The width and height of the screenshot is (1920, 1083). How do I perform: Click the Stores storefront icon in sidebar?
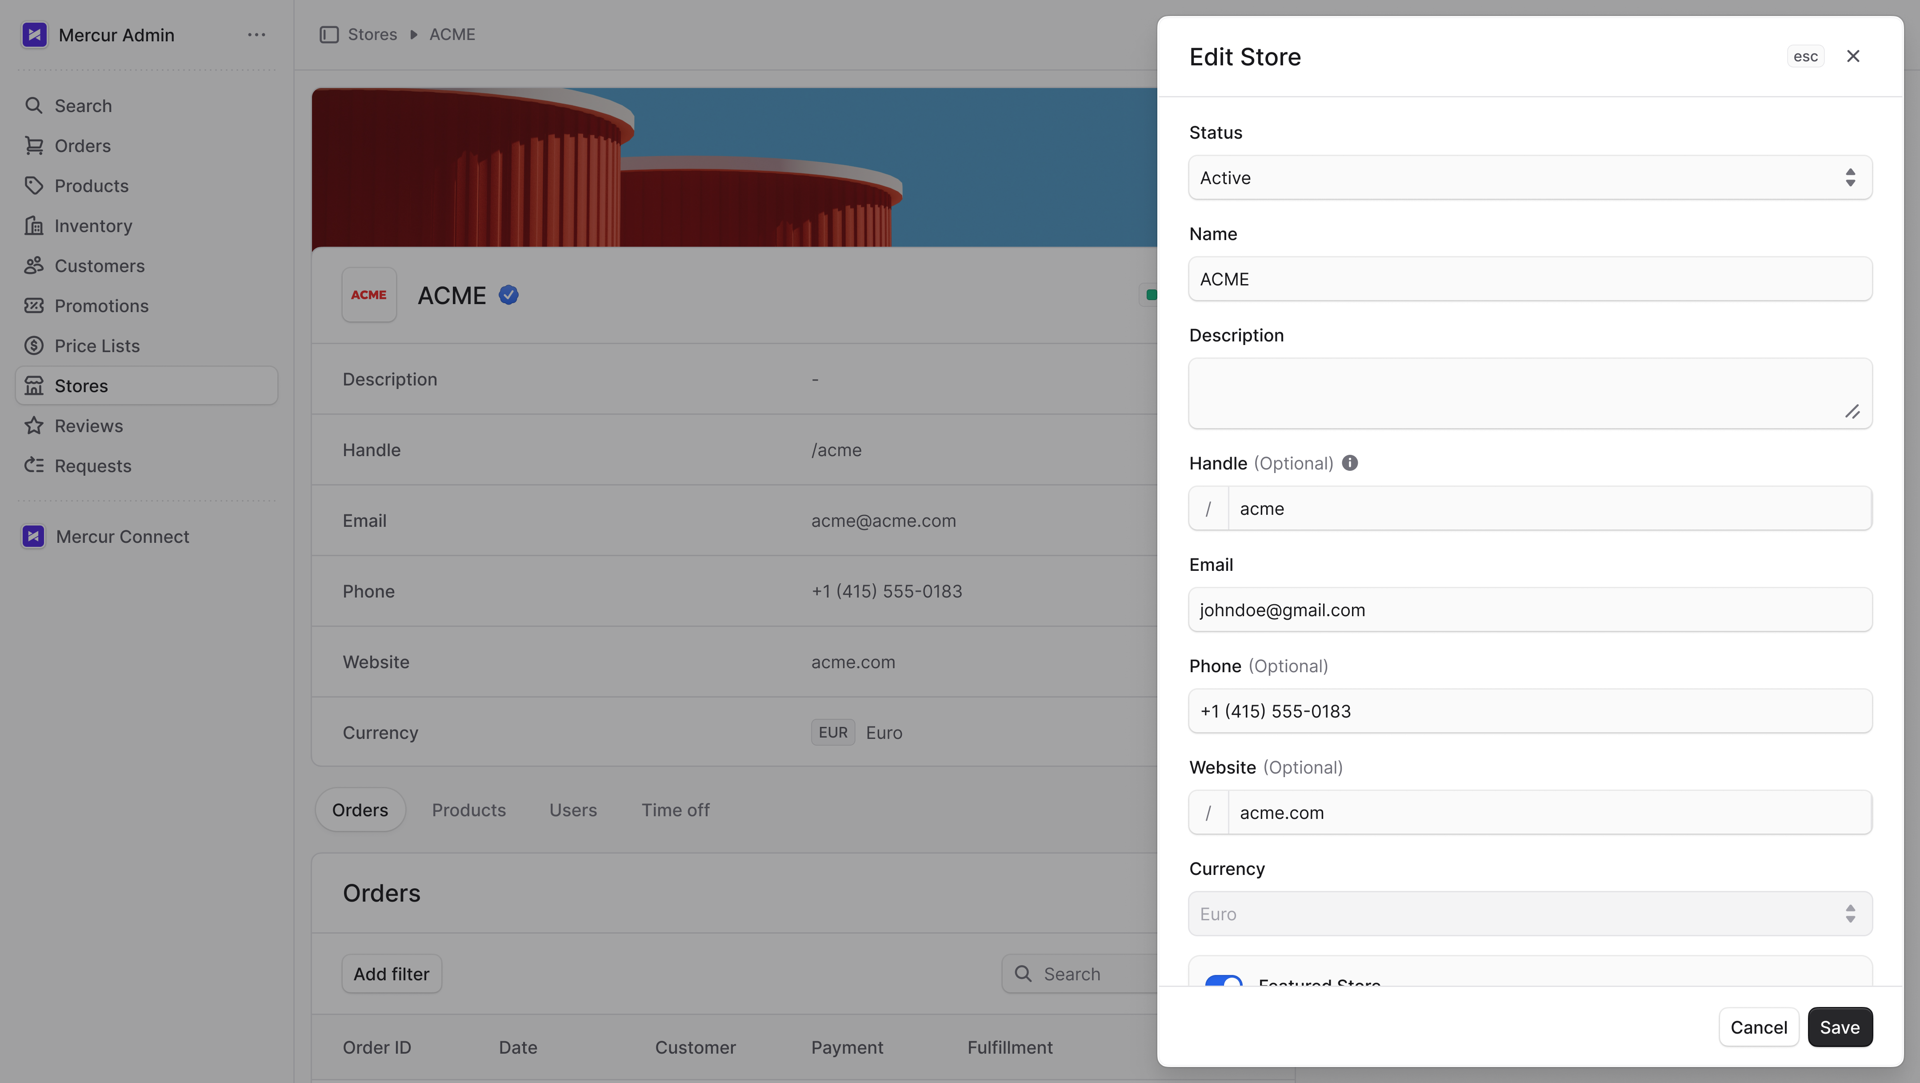point(34,386)
